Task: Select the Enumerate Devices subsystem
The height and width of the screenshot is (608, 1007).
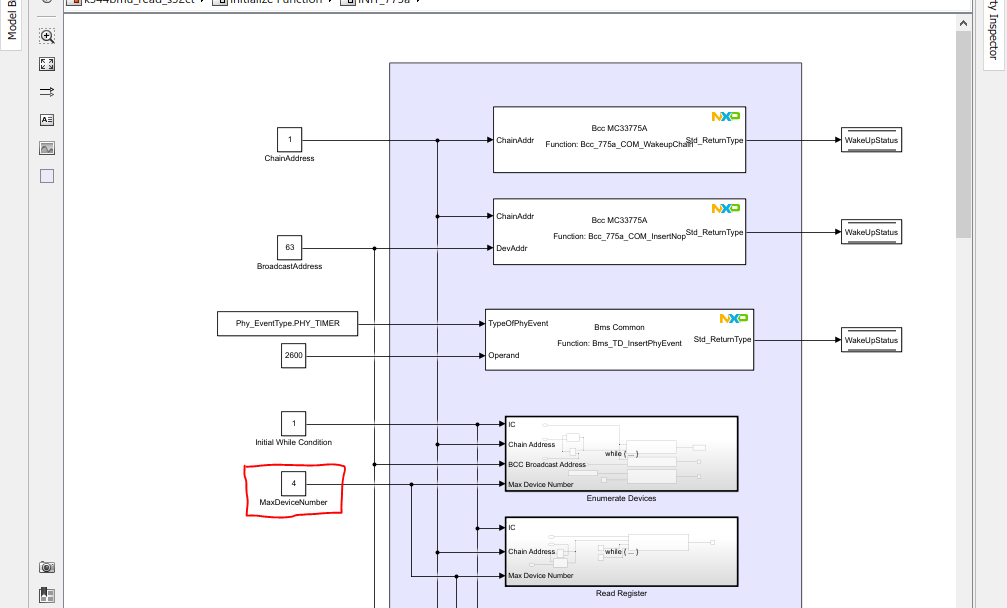Action: coord(622,453)
